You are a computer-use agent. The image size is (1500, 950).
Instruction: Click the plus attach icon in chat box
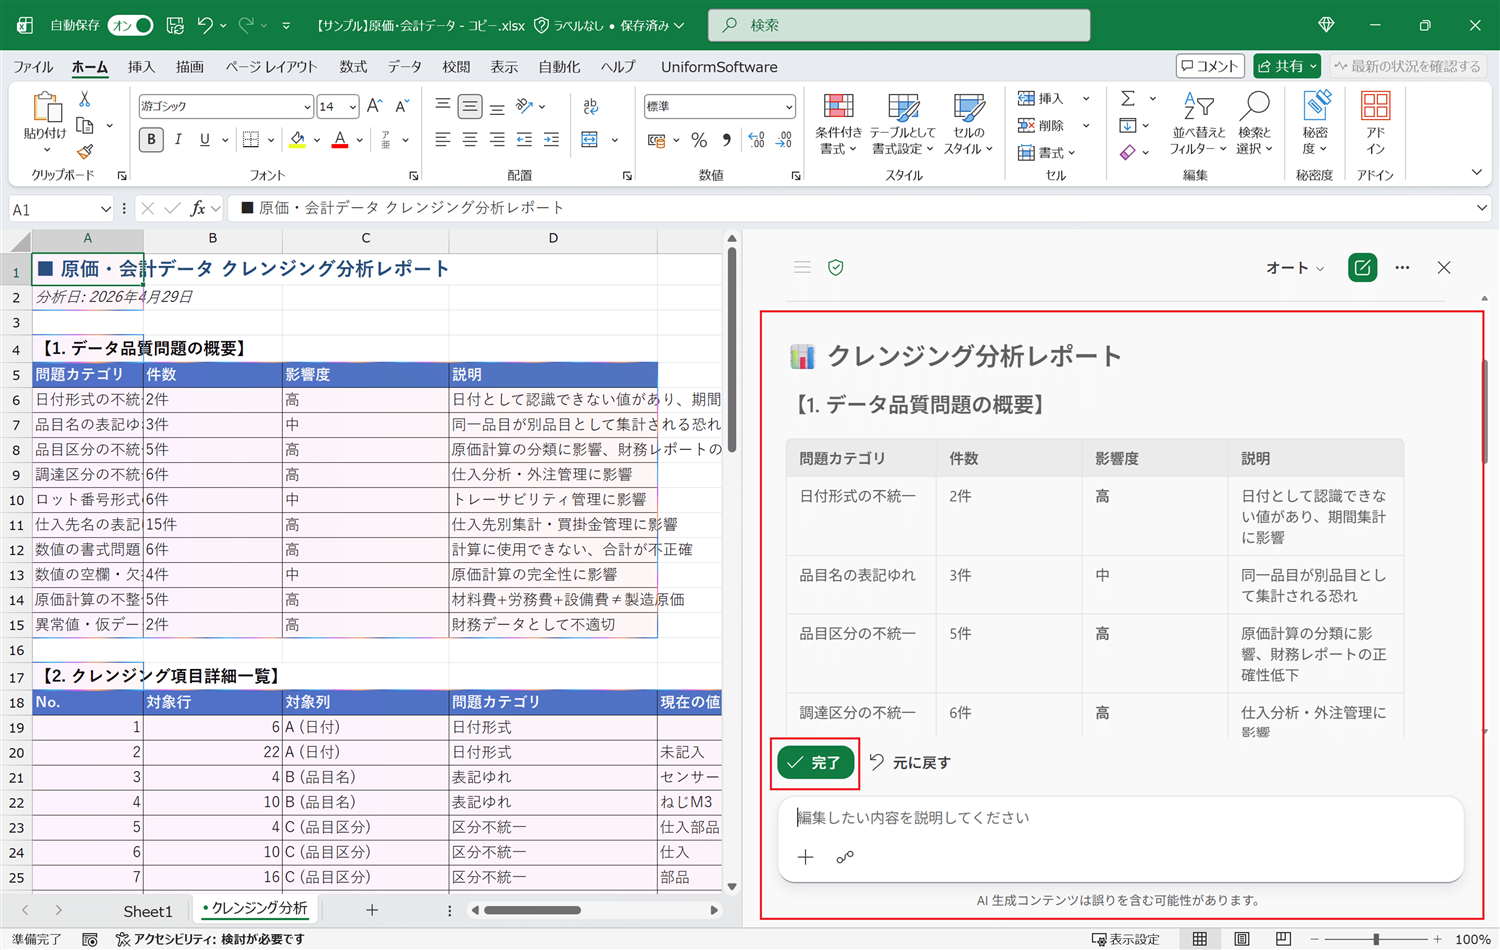806,857
